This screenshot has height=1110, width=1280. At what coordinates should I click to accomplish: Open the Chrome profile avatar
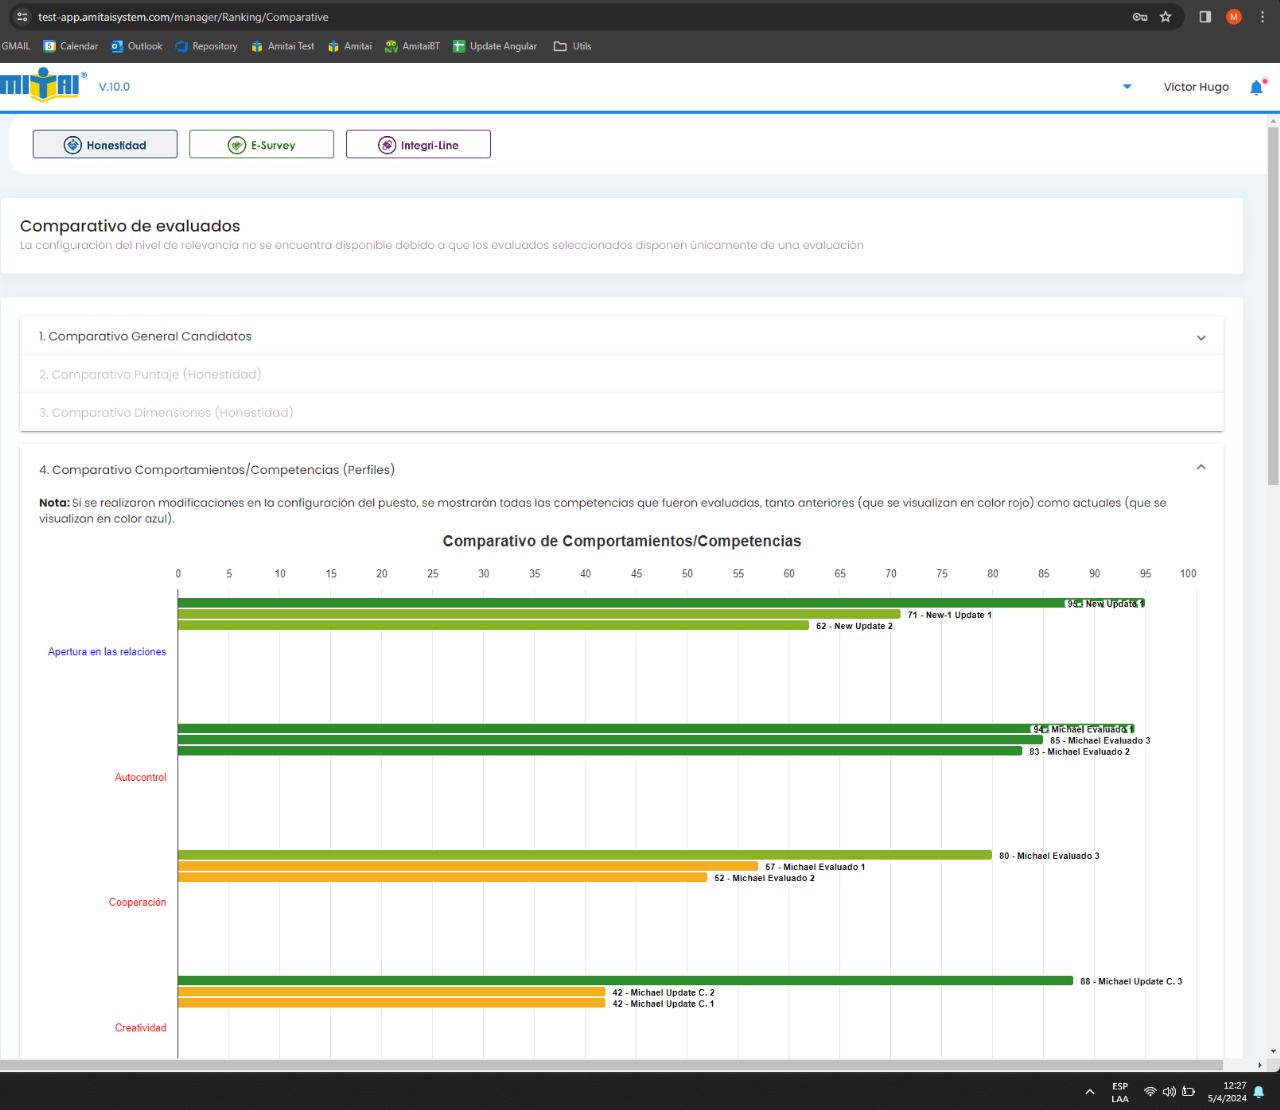coord(1234,17)
